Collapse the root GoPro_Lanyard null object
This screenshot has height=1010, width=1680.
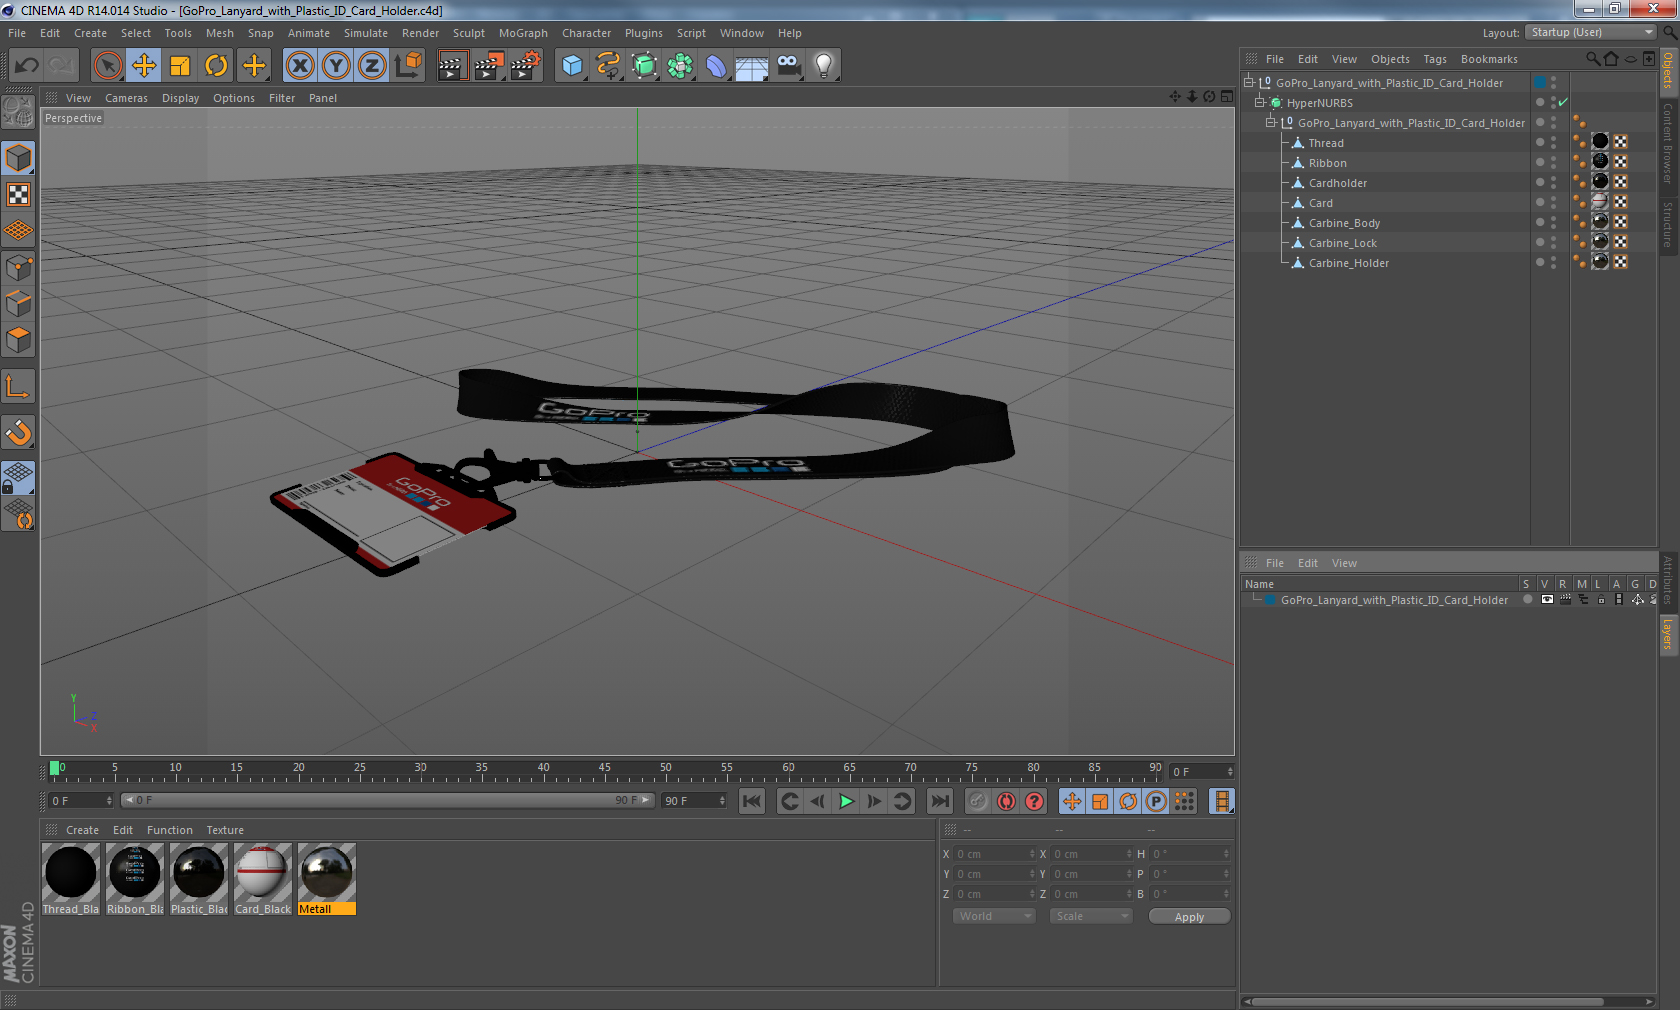(x=1249, y=83)
